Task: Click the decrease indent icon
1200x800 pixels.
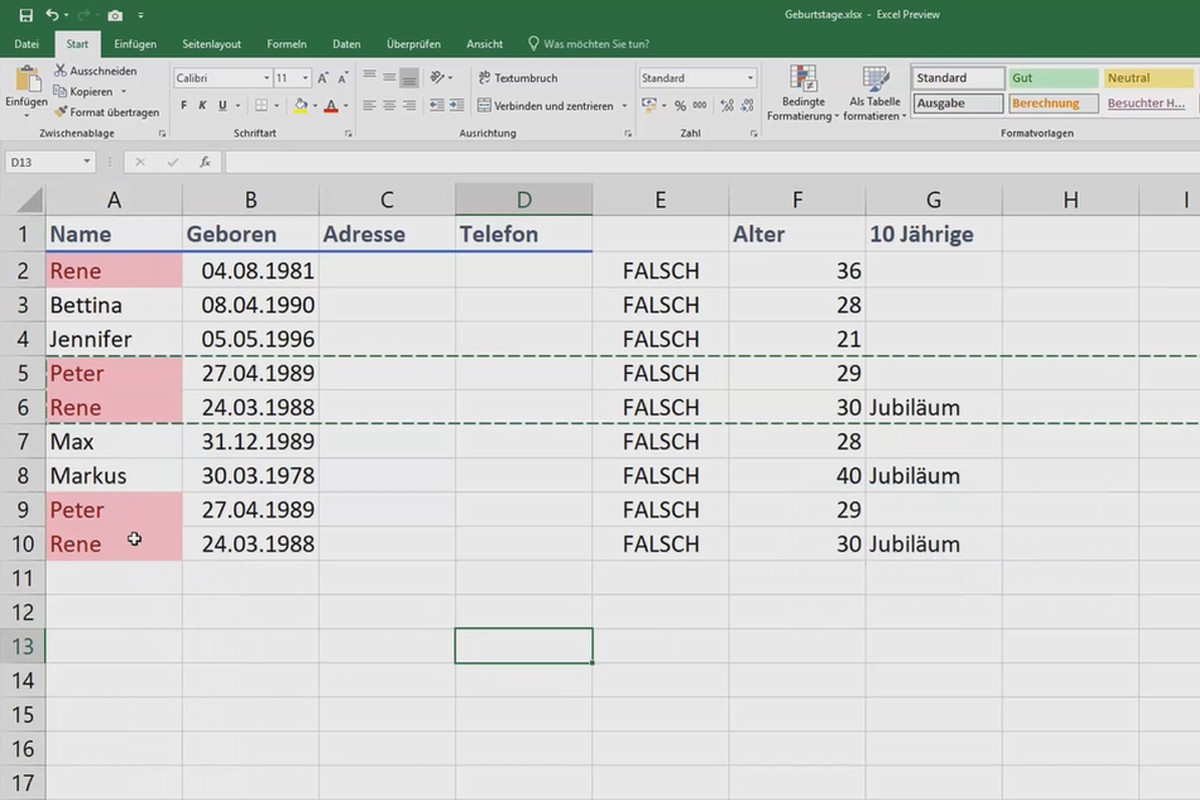Action: click(x=437, y=105)
